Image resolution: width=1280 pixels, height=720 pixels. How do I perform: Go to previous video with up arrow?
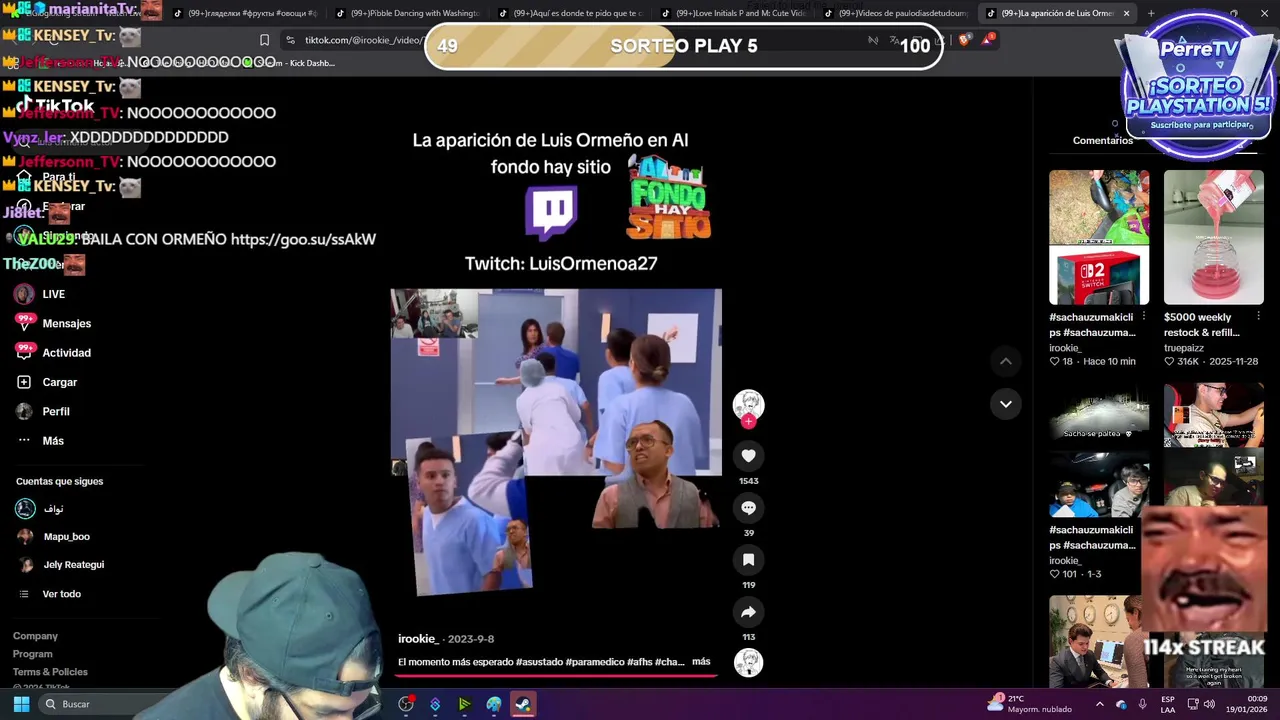point(1006,361)
